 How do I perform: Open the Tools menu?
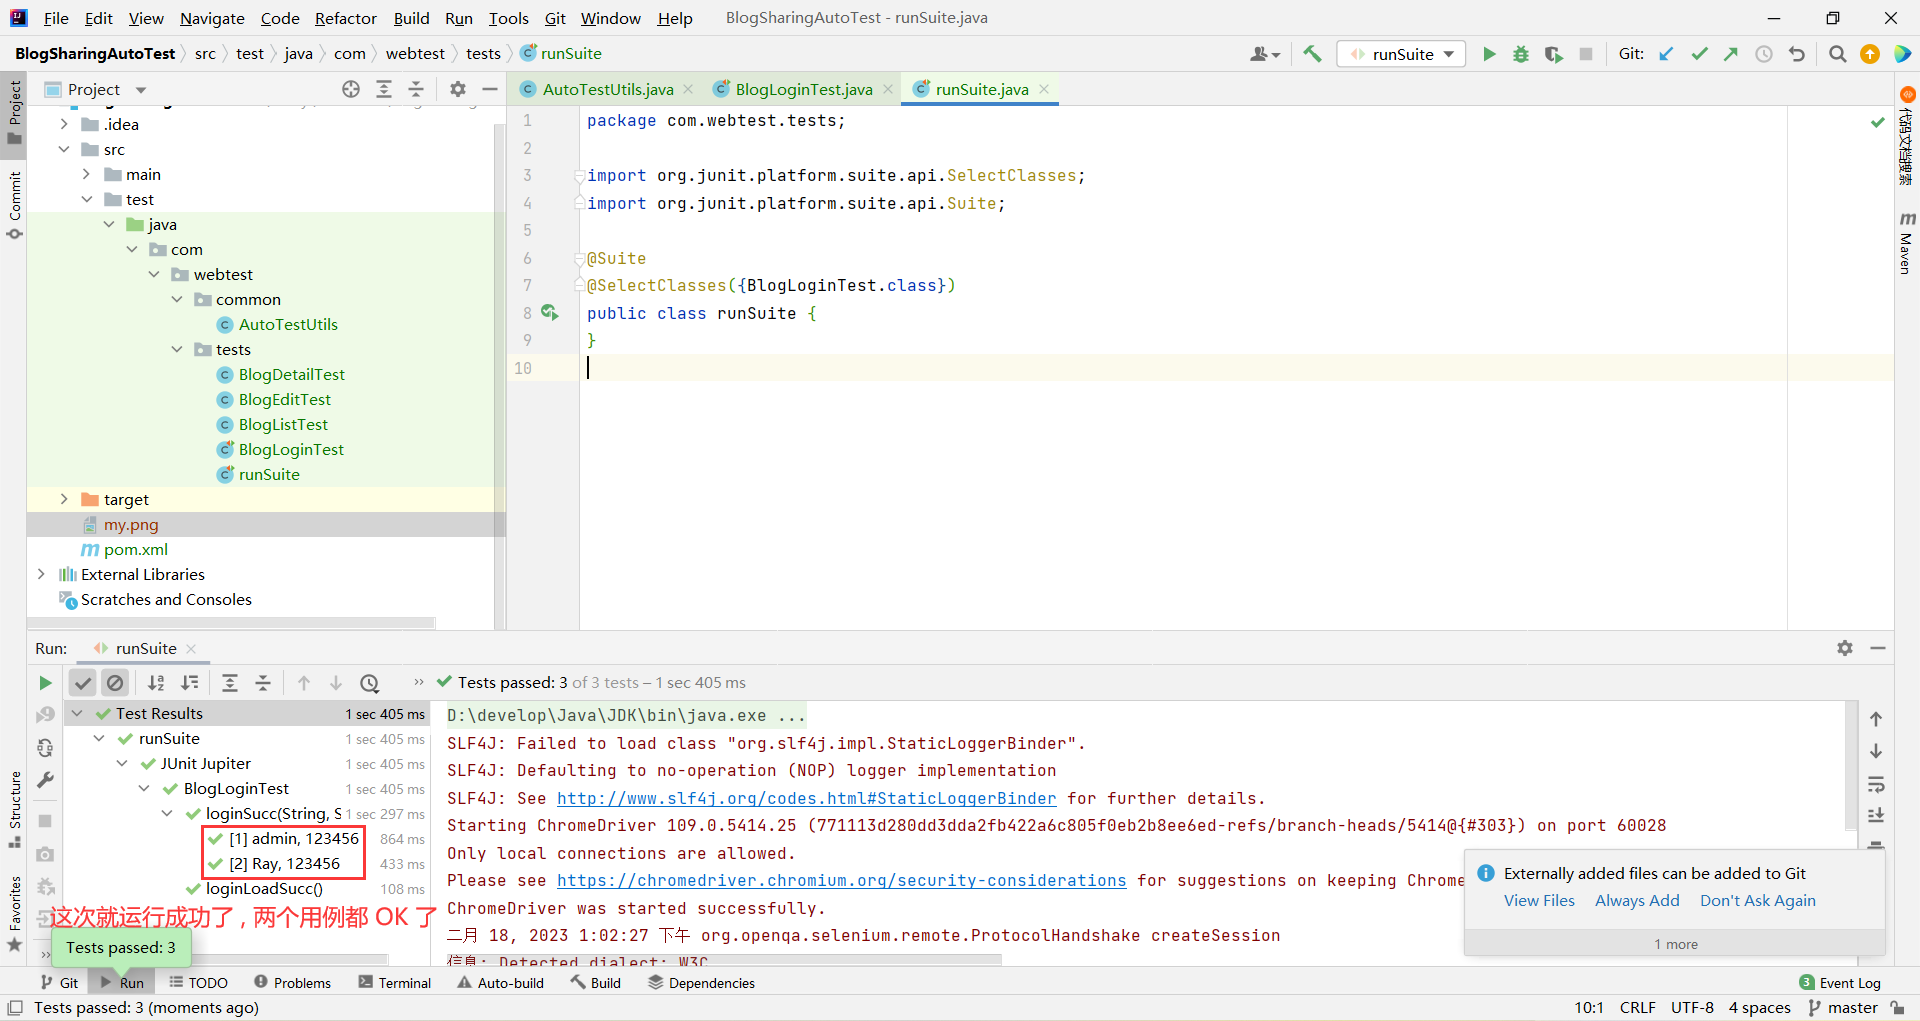(508, 18)
